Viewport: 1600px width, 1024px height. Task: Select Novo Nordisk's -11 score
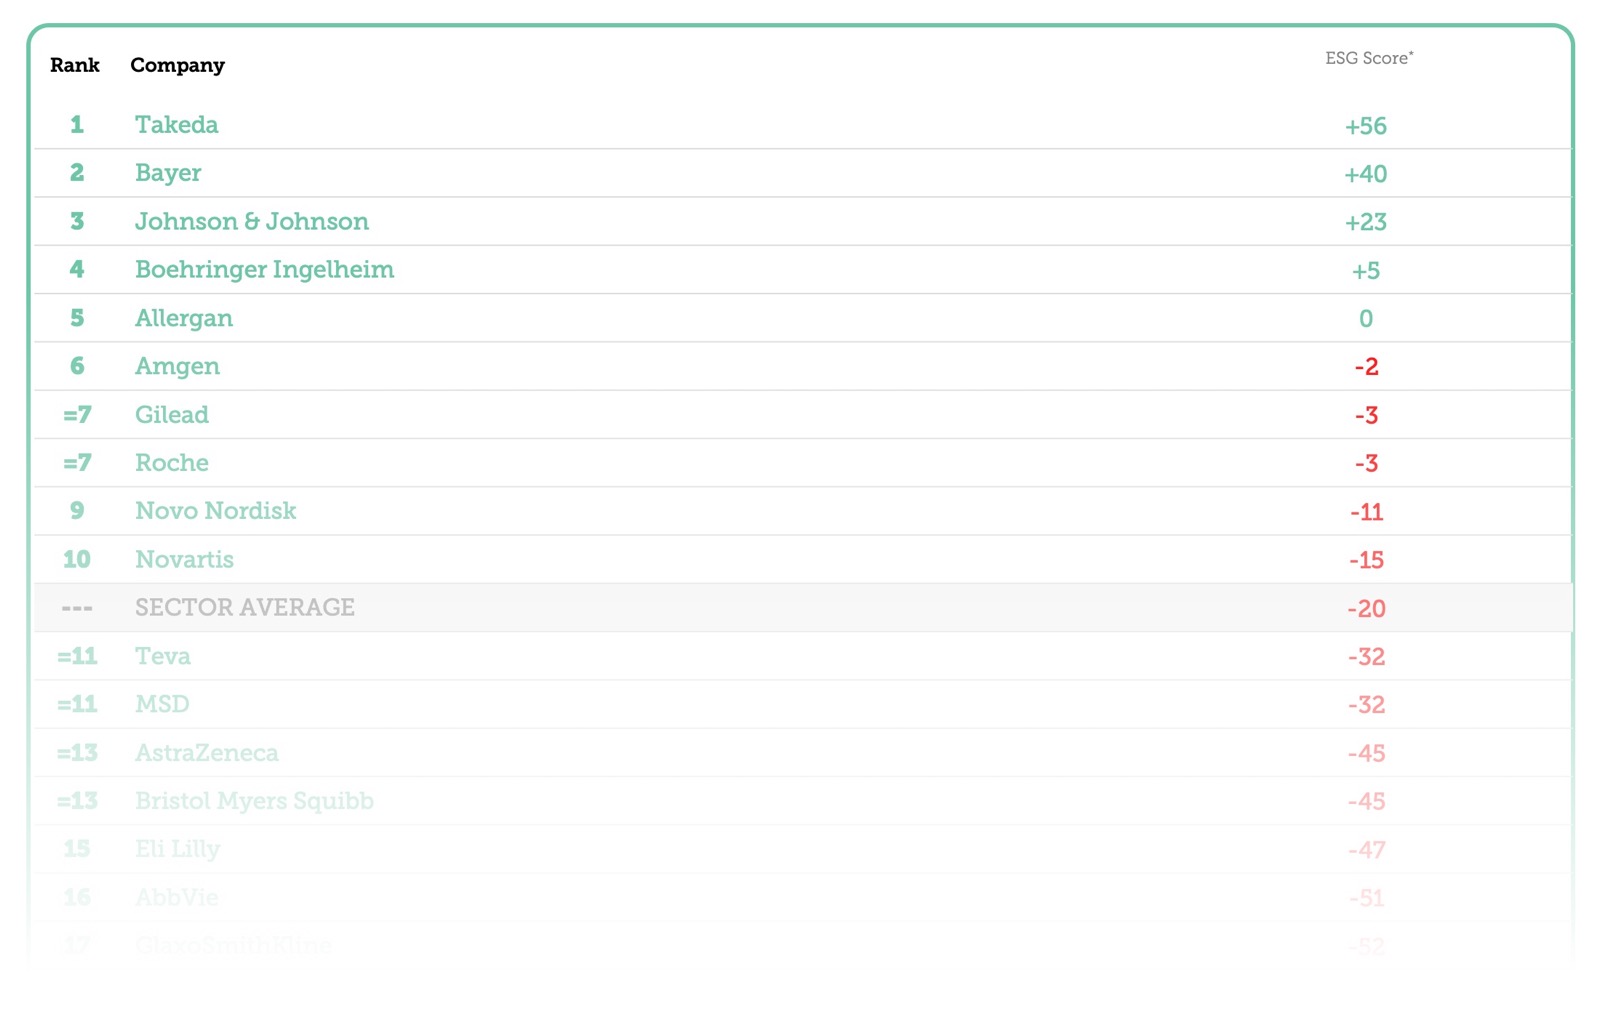tap(1366, 512)
